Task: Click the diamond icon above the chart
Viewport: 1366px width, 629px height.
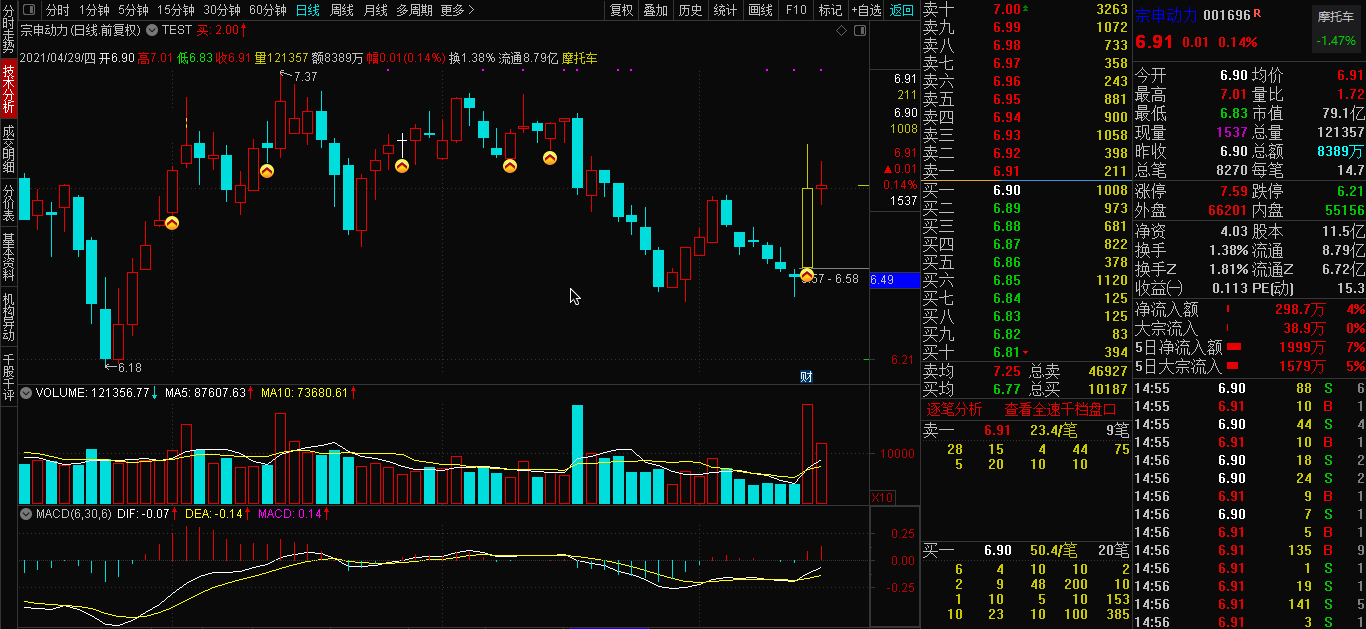Action: [842, 31]
